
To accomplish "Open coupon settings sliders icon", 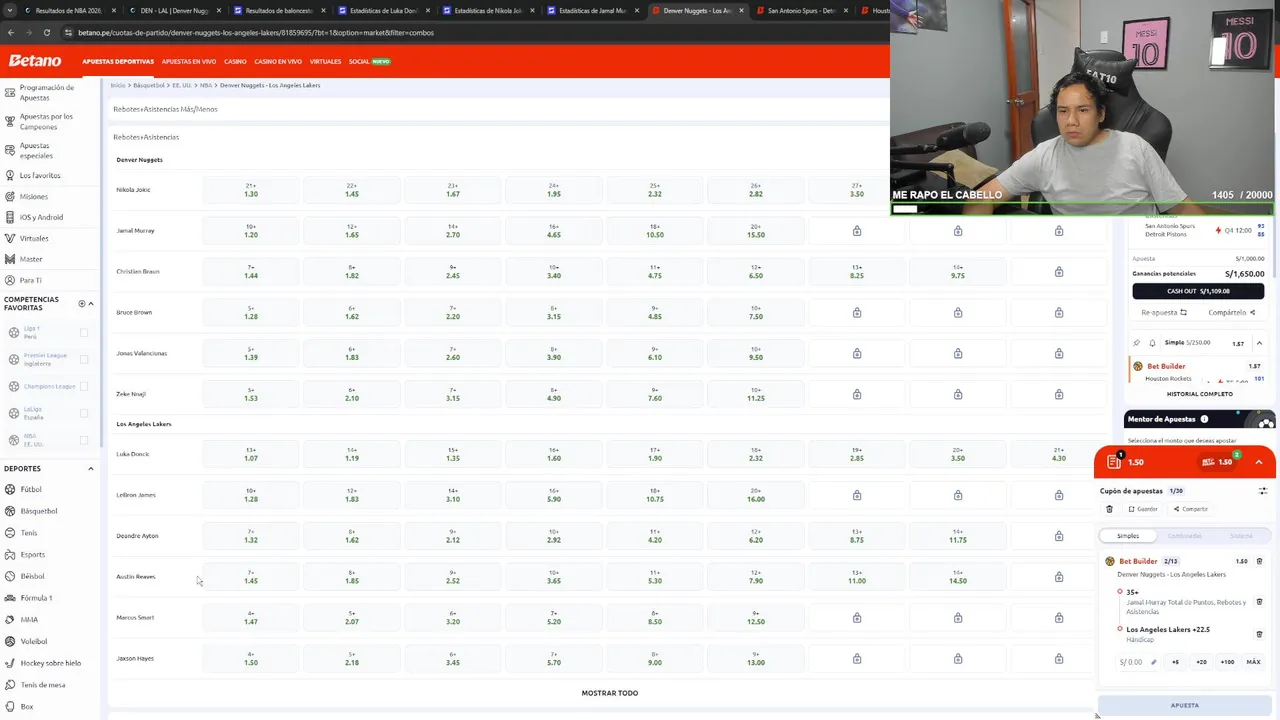I will tap(1262, 491).
